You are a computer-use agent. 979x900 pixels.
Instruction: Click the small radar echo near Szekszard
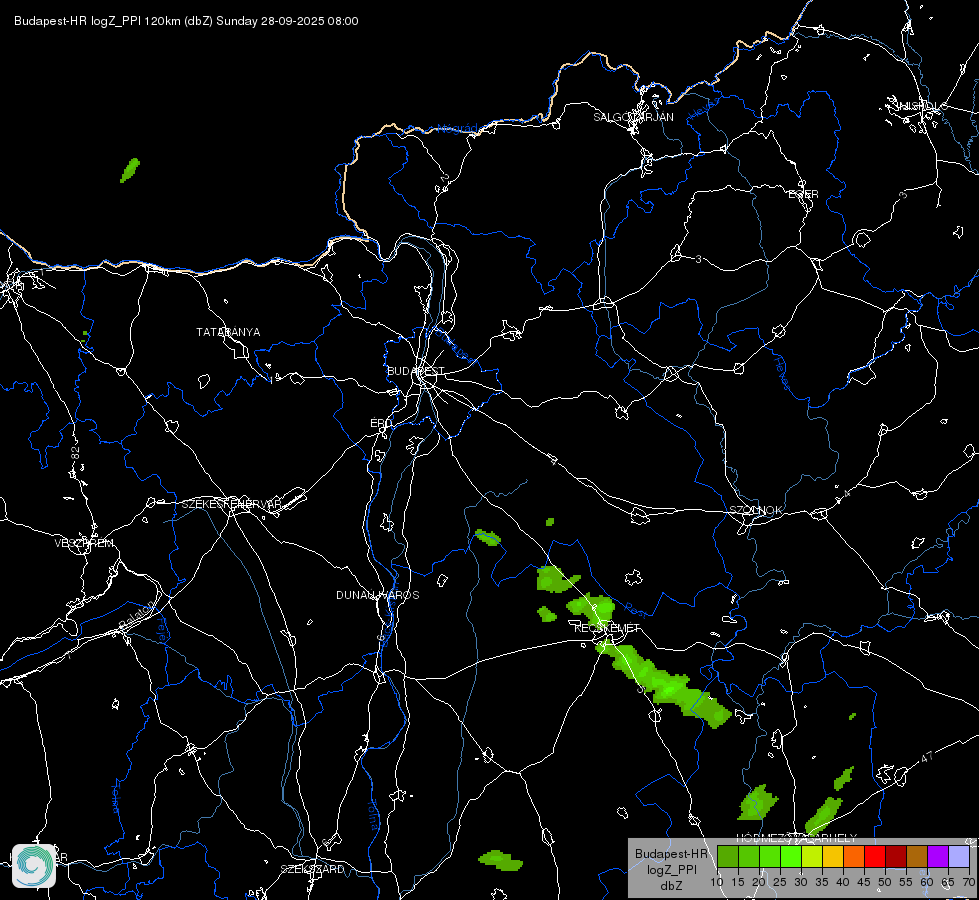pyautogui.click(x=501, y=860)
